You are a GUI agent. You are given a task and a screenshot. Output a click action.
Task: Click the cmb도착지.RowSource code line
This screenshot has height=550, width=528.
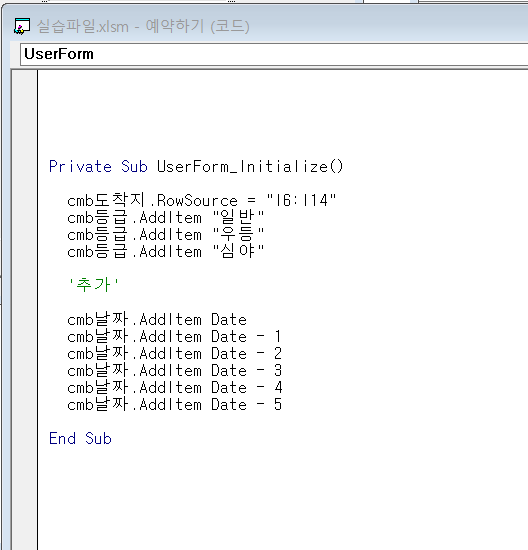click(202, 201)
